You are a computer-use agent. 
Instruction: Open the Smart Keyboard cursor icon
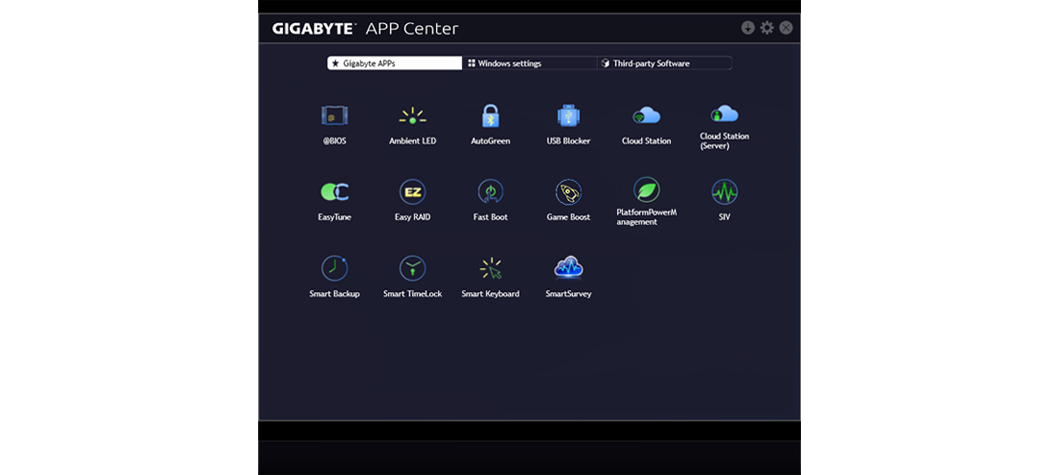coord(491,268)
